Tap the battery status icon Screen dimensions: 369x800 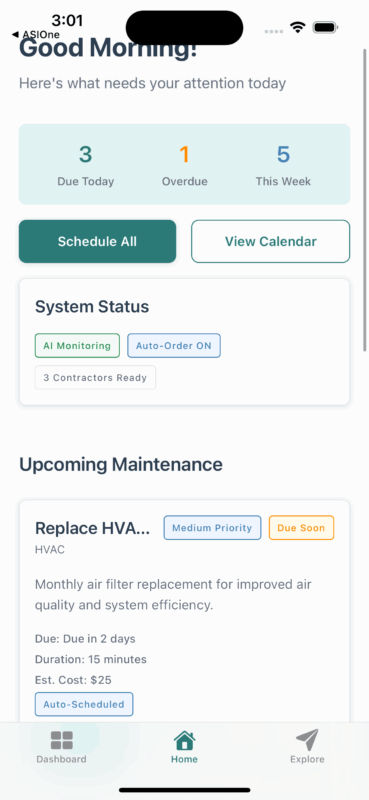pos(325,28)
